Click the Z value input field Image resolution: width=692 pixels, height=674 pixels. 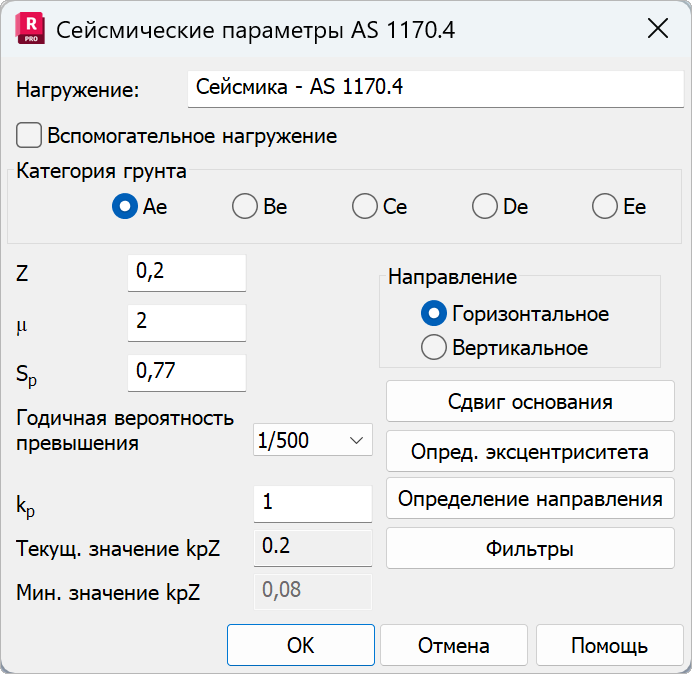[x=187, y=272]
